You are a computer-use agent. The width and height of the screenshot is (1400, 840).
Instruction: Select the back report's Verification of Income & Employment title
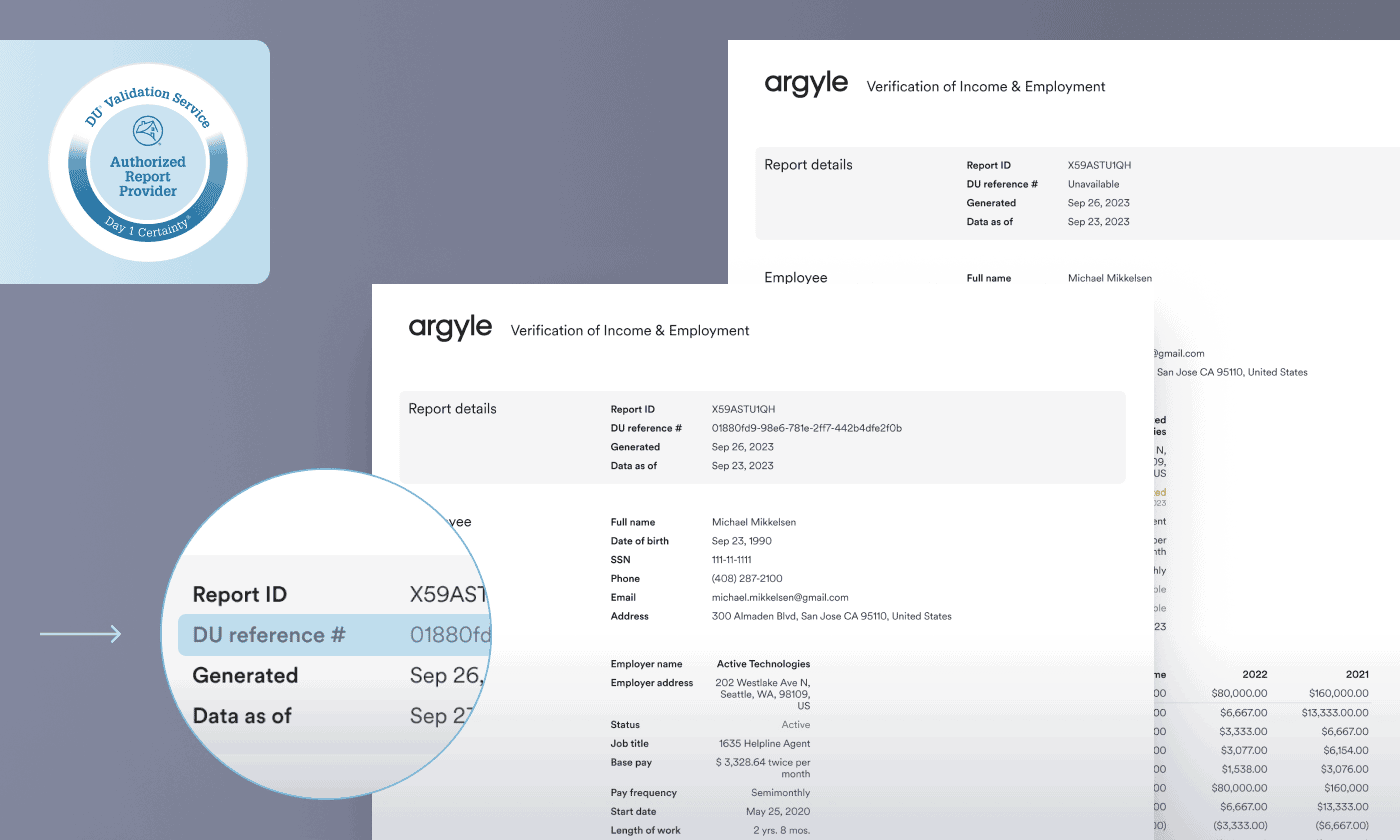(986, 86)
